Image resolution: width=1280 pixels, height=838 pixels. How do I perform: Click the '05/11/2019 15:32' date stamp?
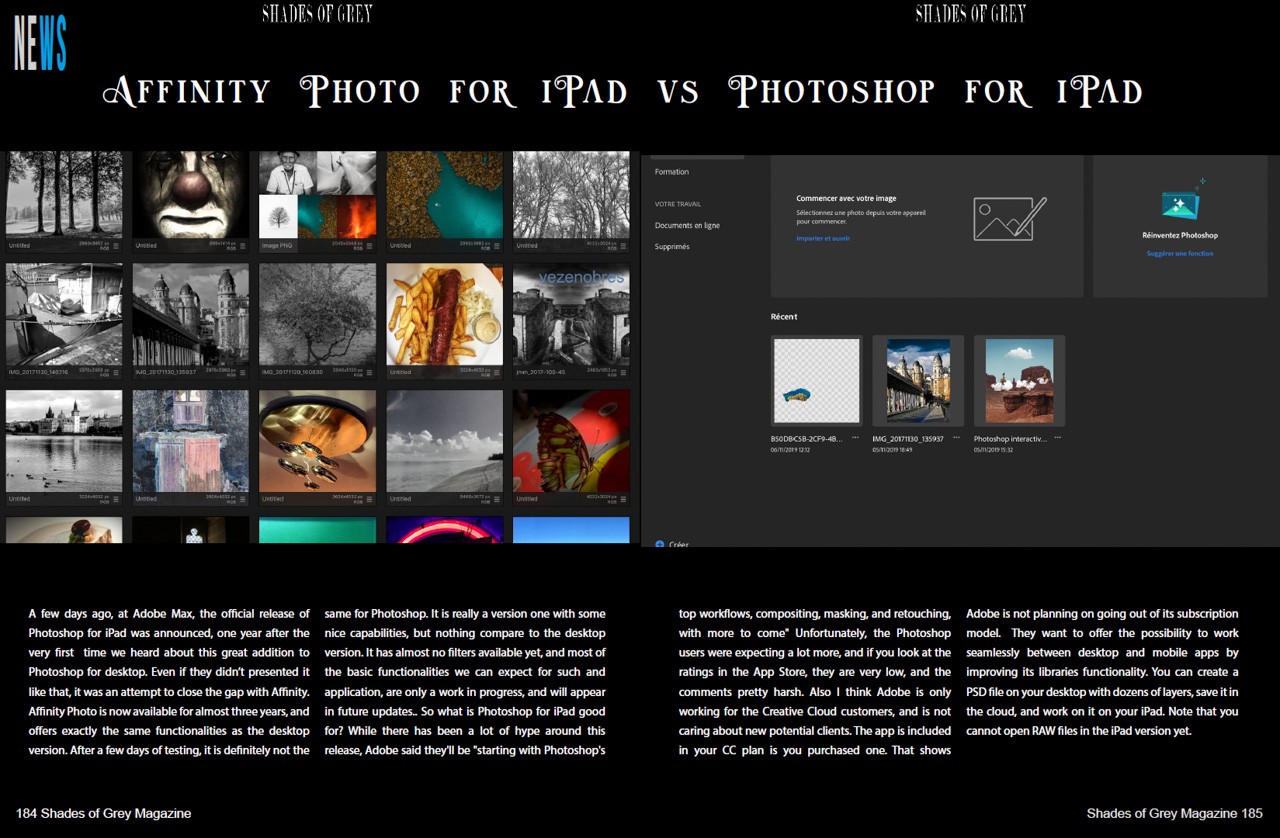pyautogui.click(x=993, y=450)
